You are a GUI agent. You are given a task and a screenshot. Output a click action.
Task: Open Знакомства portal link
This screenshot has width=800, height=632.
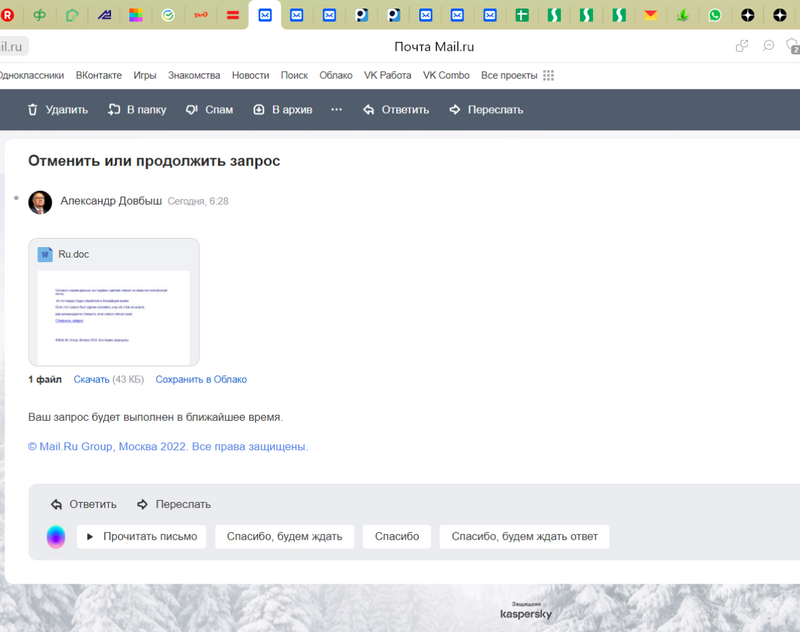194,75
